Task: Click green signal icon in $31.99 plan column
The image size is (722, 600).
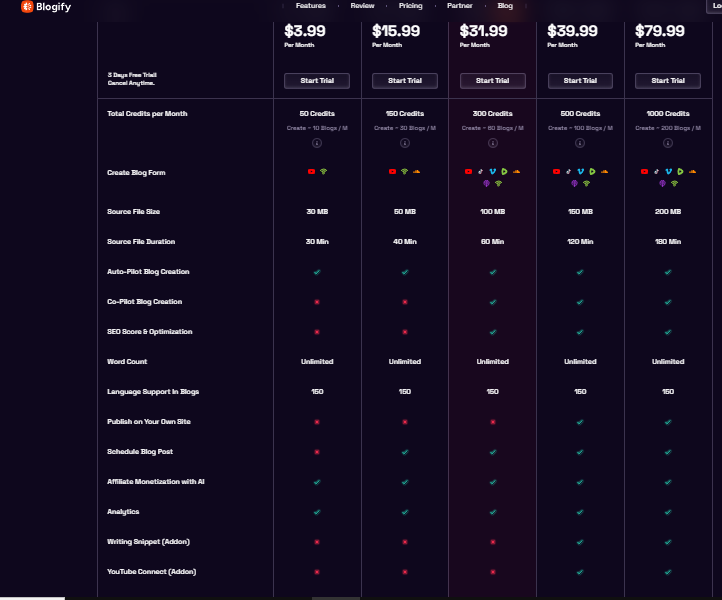Action: (x=498, y=183)
